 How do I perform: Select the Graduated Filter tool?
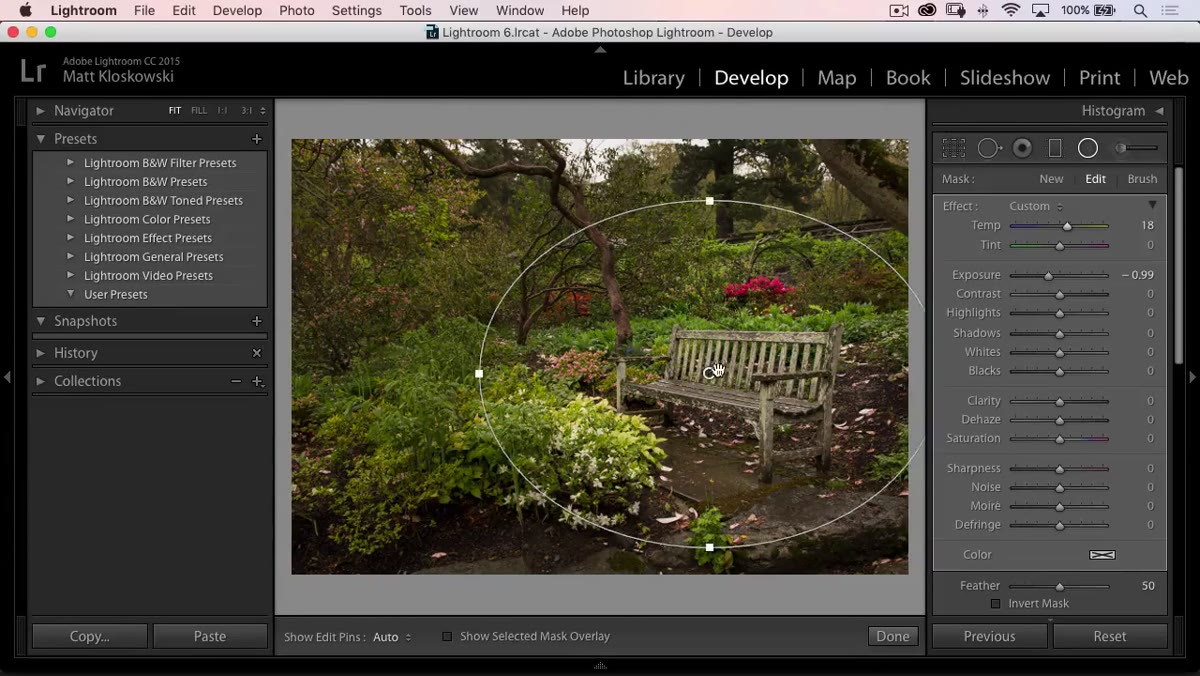[x=1055, y=148]
